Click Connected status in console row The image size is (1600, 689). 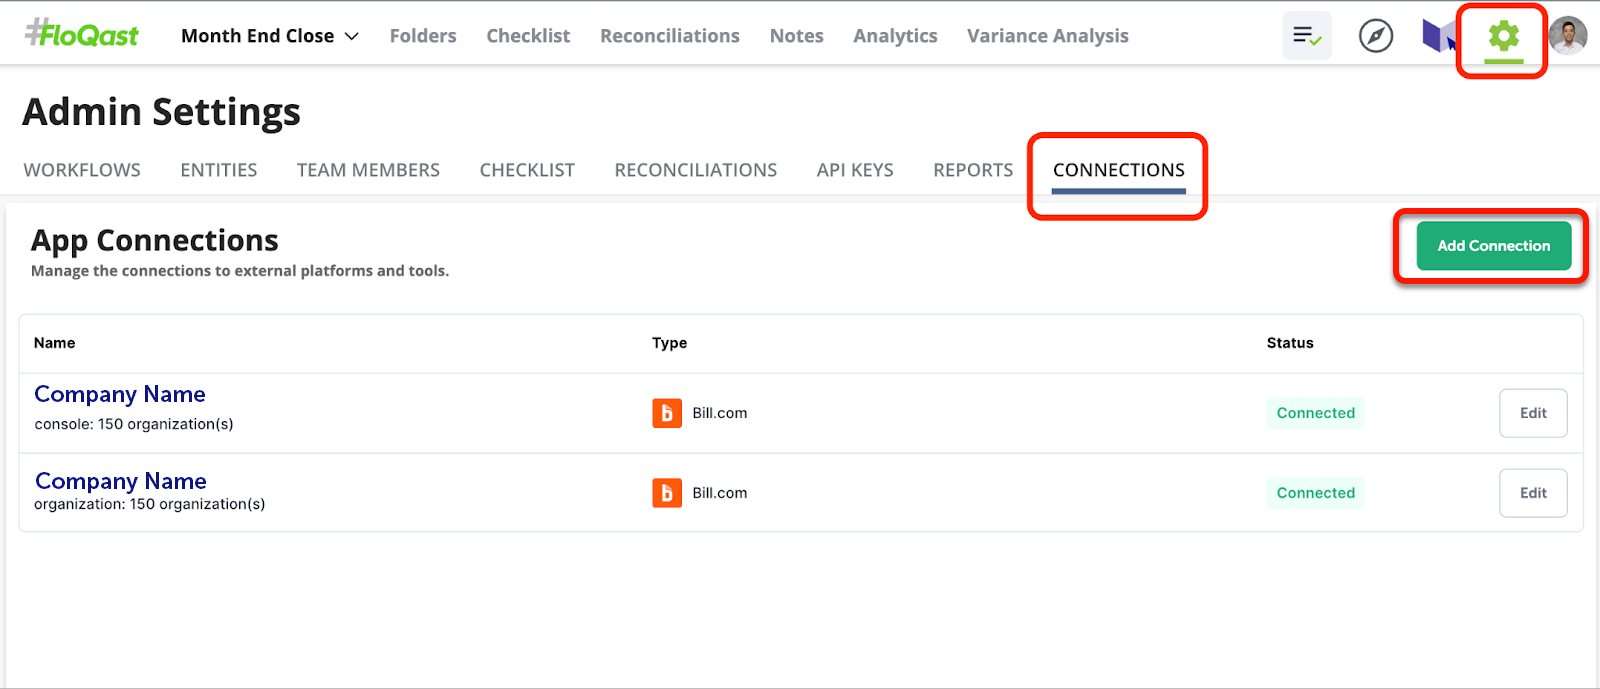1316,413
